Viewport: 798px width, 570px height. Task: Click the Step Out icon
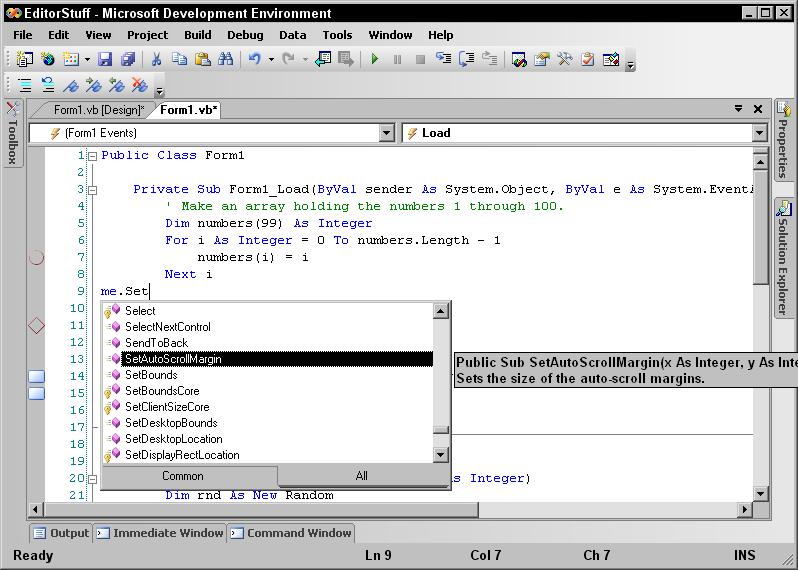[x=490, y=59]
